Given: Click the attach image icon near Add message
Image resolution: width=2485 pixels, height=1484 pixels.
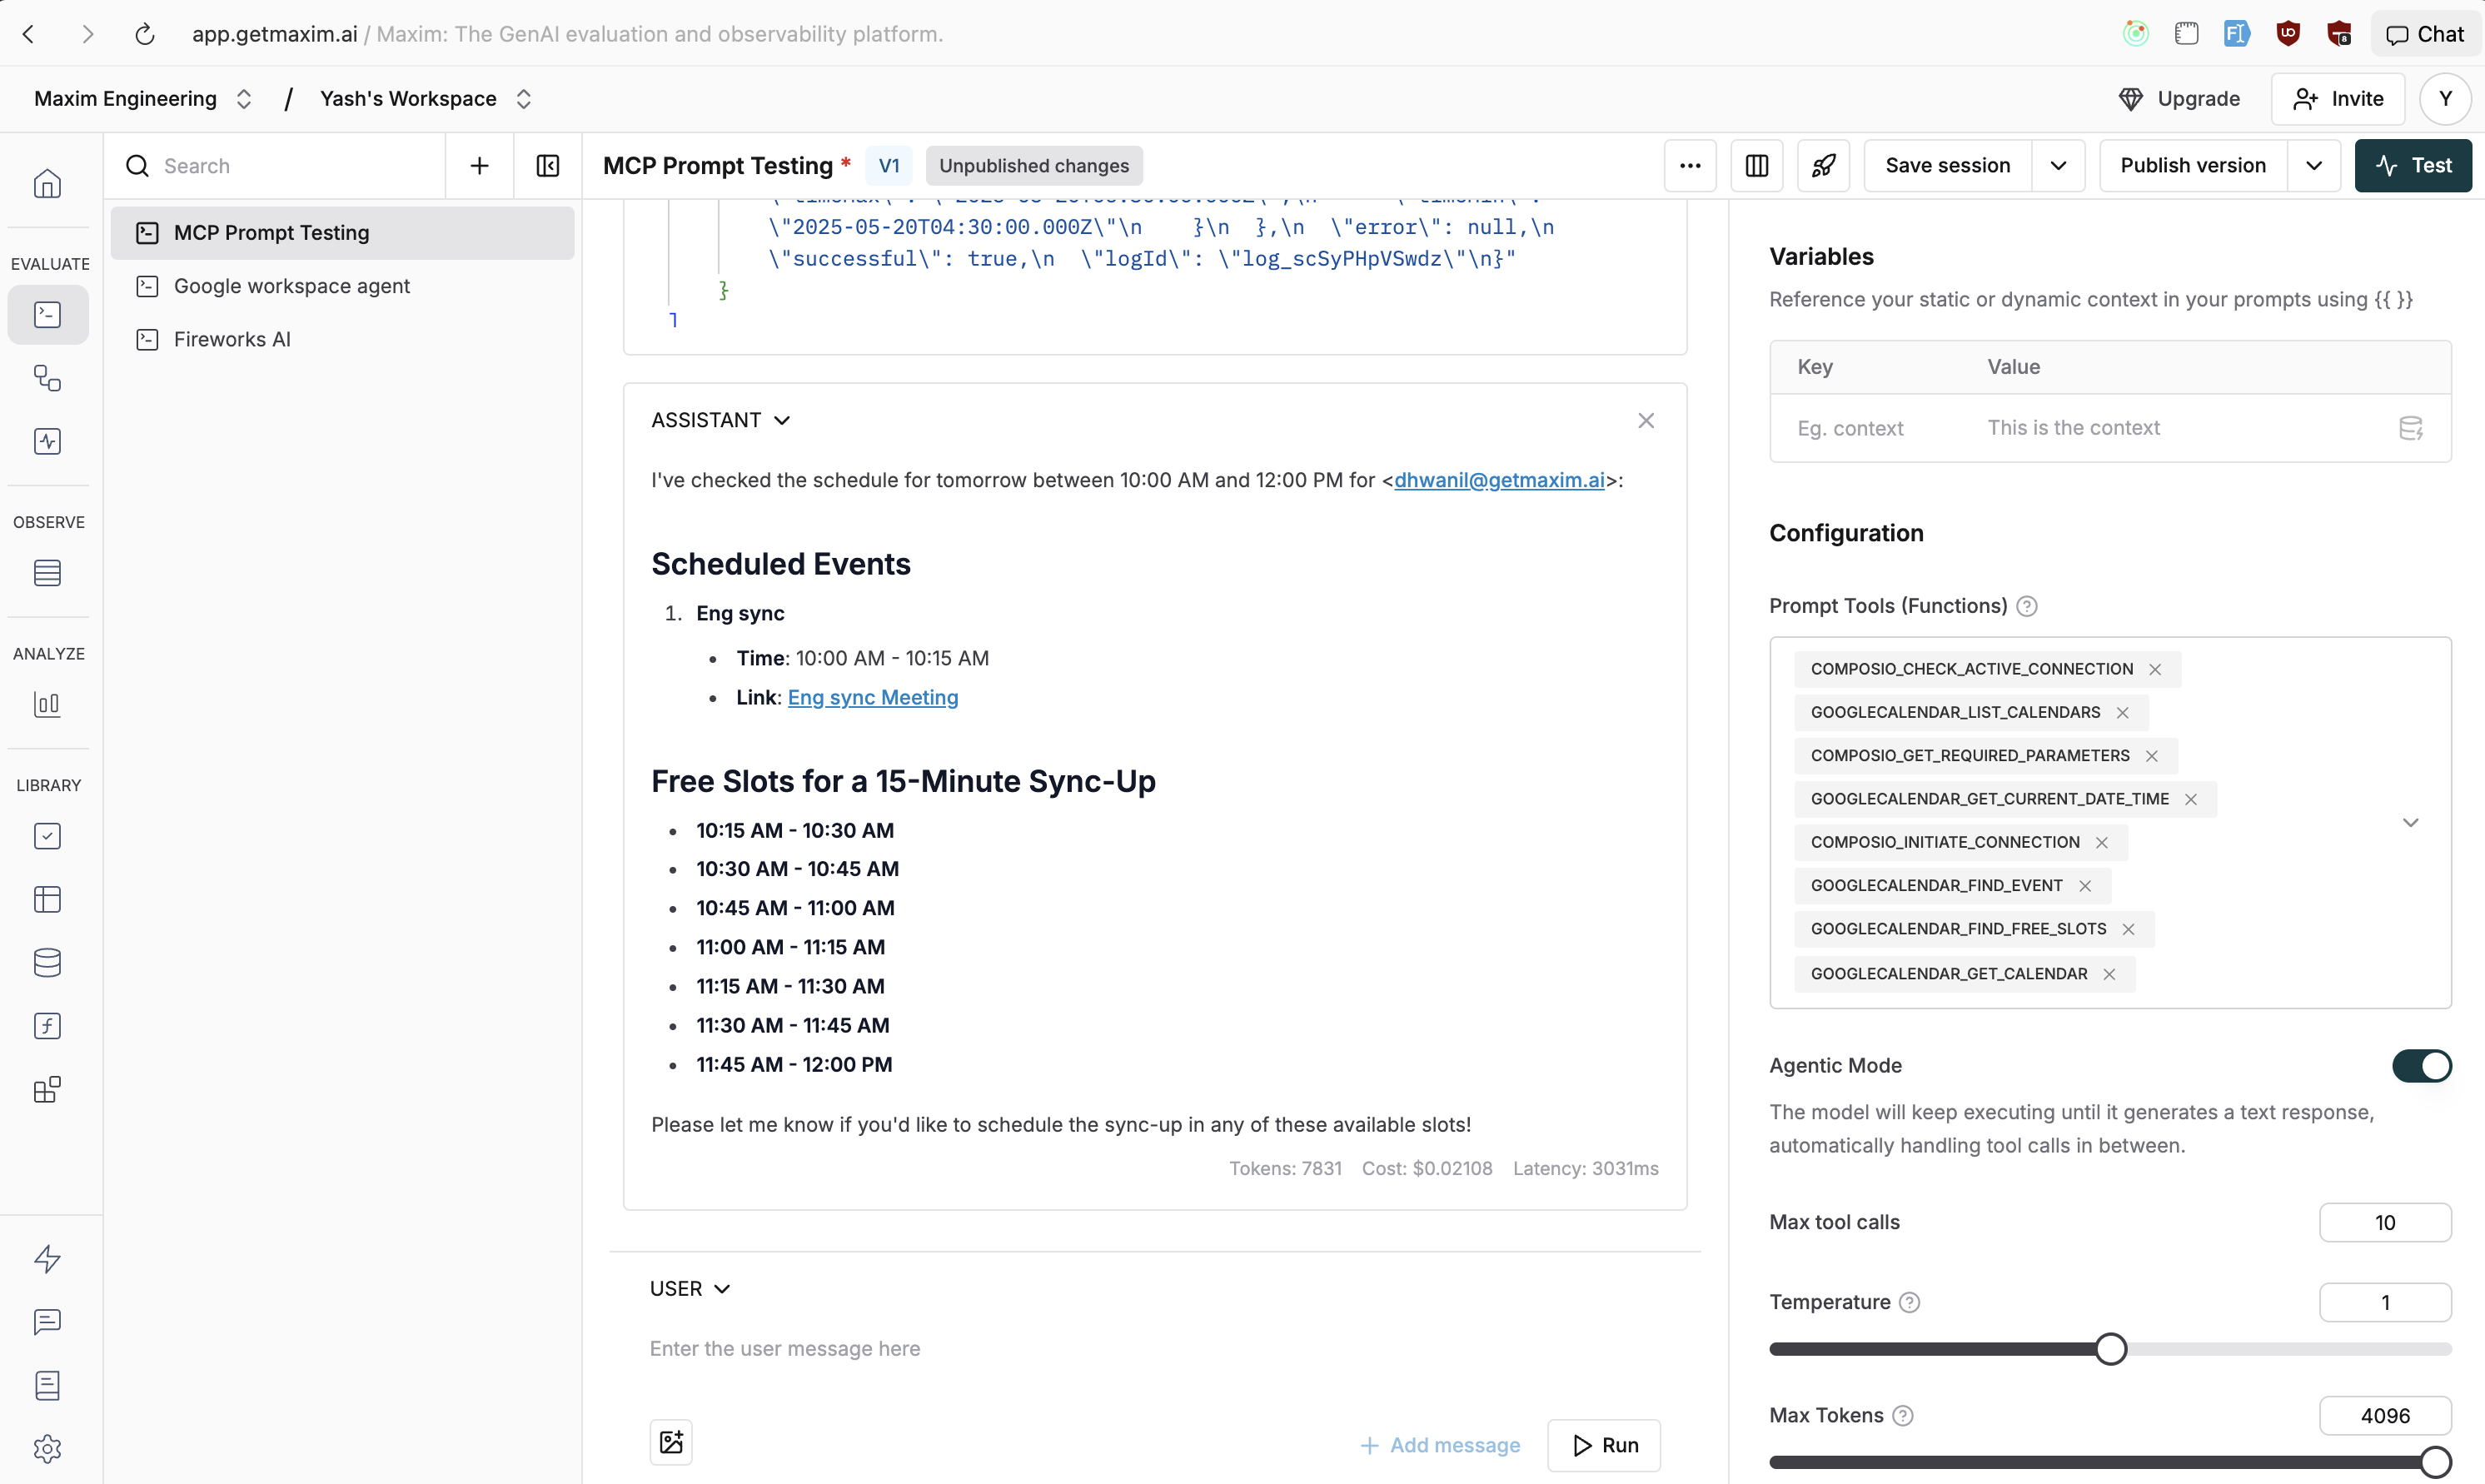Looking at the screenshot, I should pos(671,1443).
